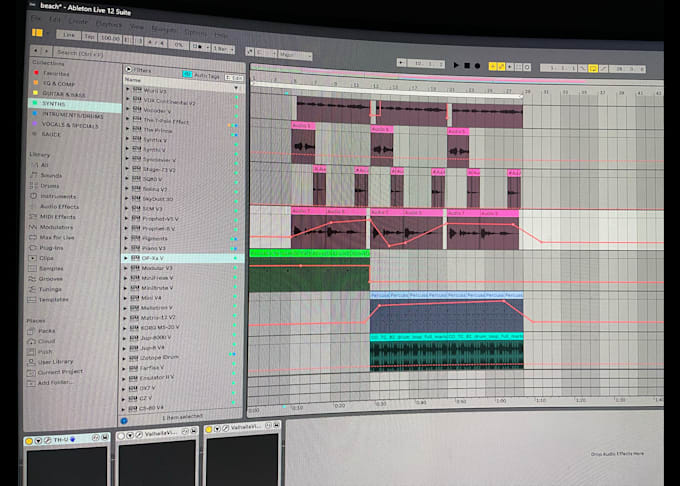Toggle the Loop switch in transport

pyautogui.click(x=592, y=68)
